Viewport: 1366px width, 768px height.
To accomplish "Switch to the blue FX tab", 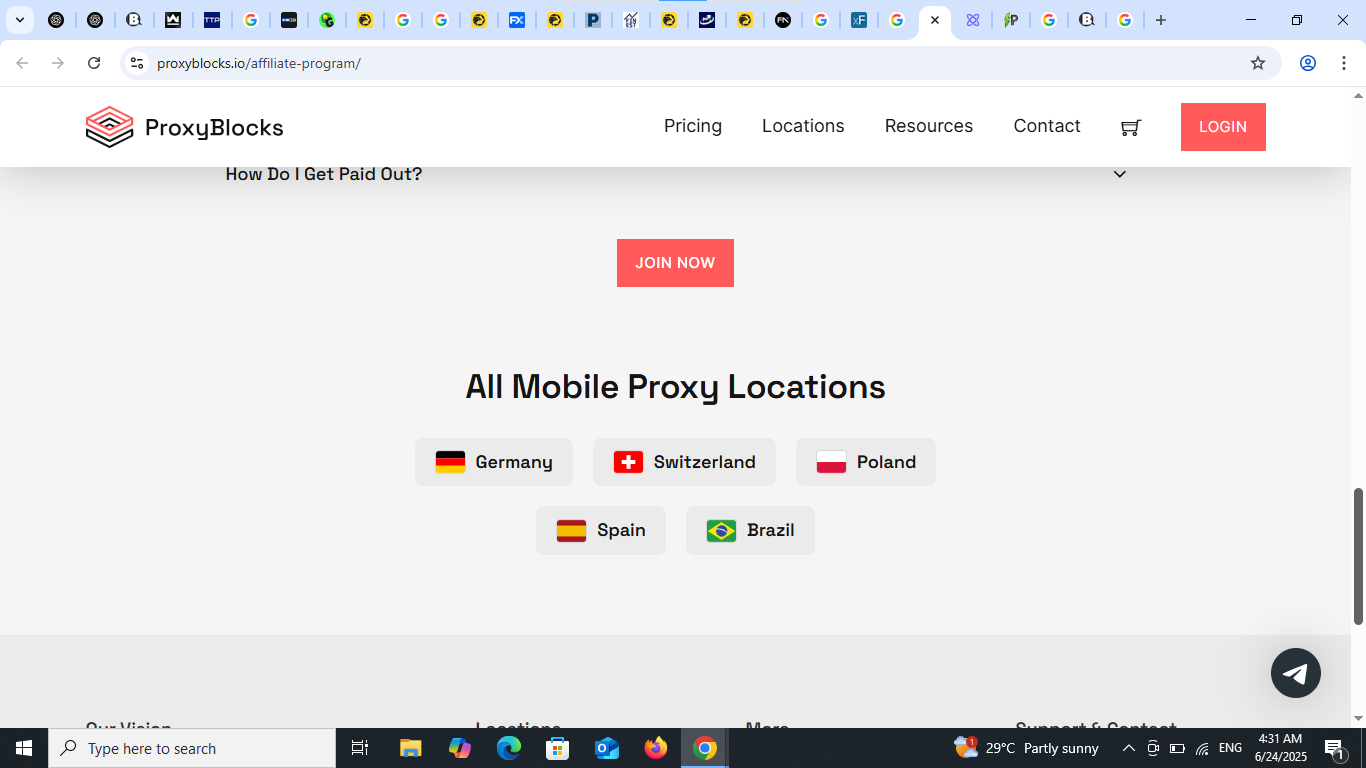I will [x=517, y=20].
